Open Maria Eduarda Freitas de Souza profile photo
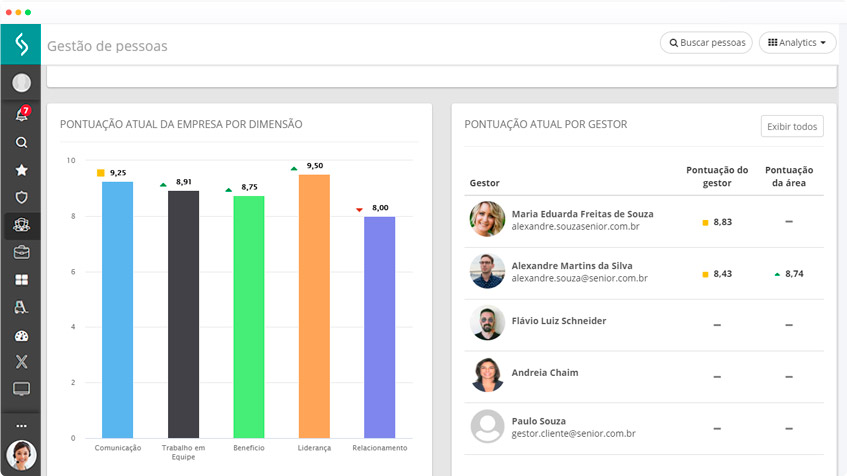 click(x=487, y=219)
